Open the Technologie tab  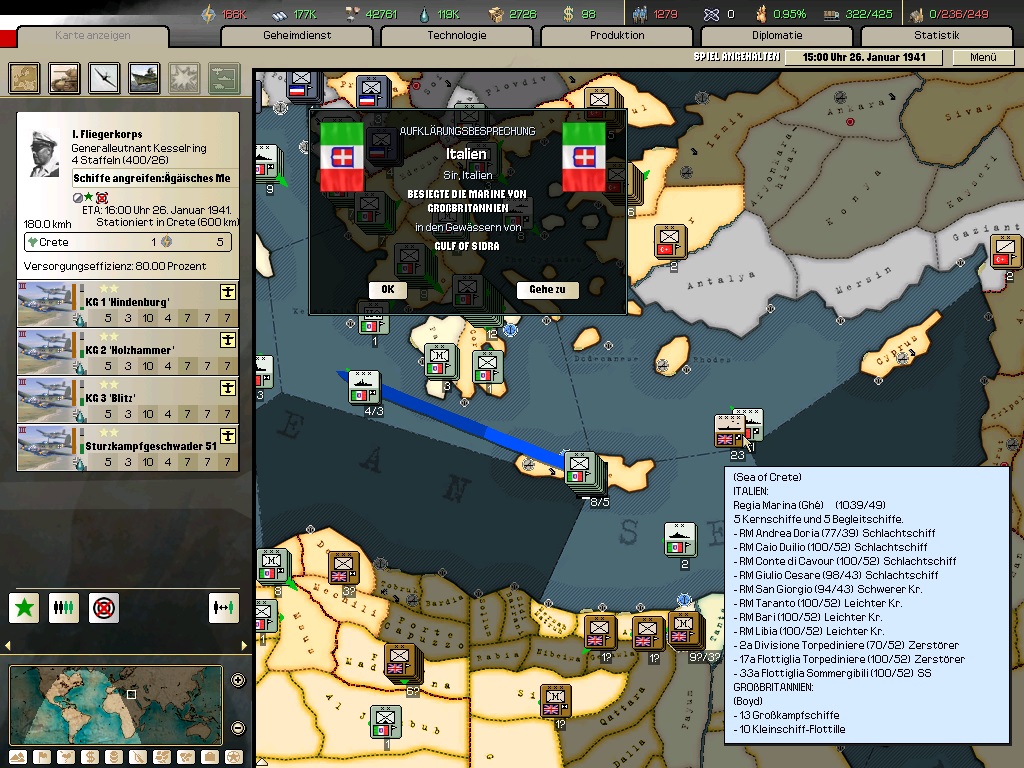(457, 35)
